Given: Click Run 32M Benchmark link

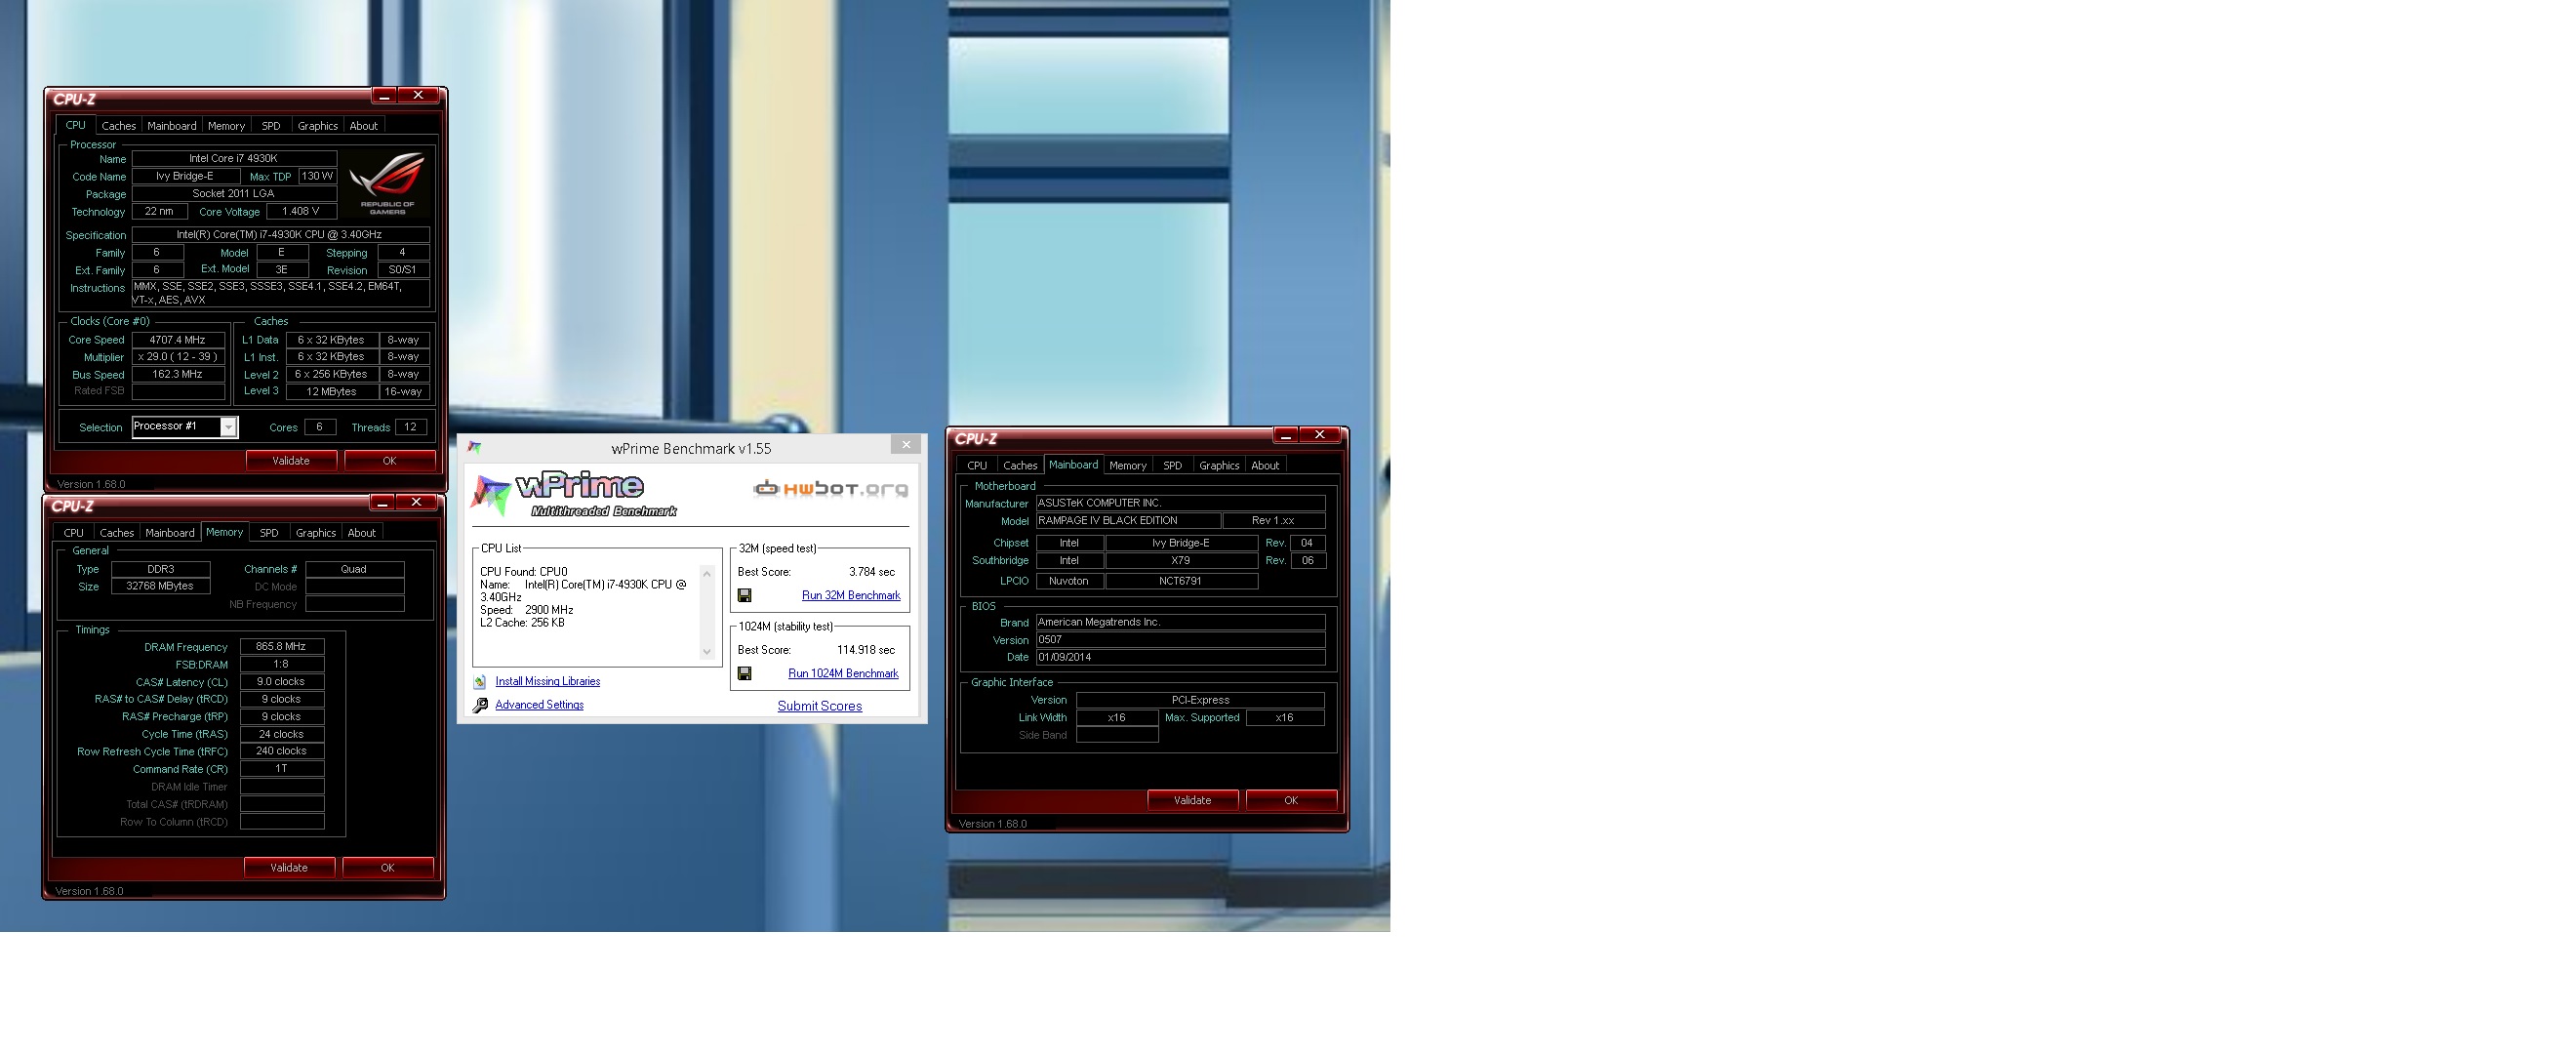Looking at the screenshot, I should (851, 596).
